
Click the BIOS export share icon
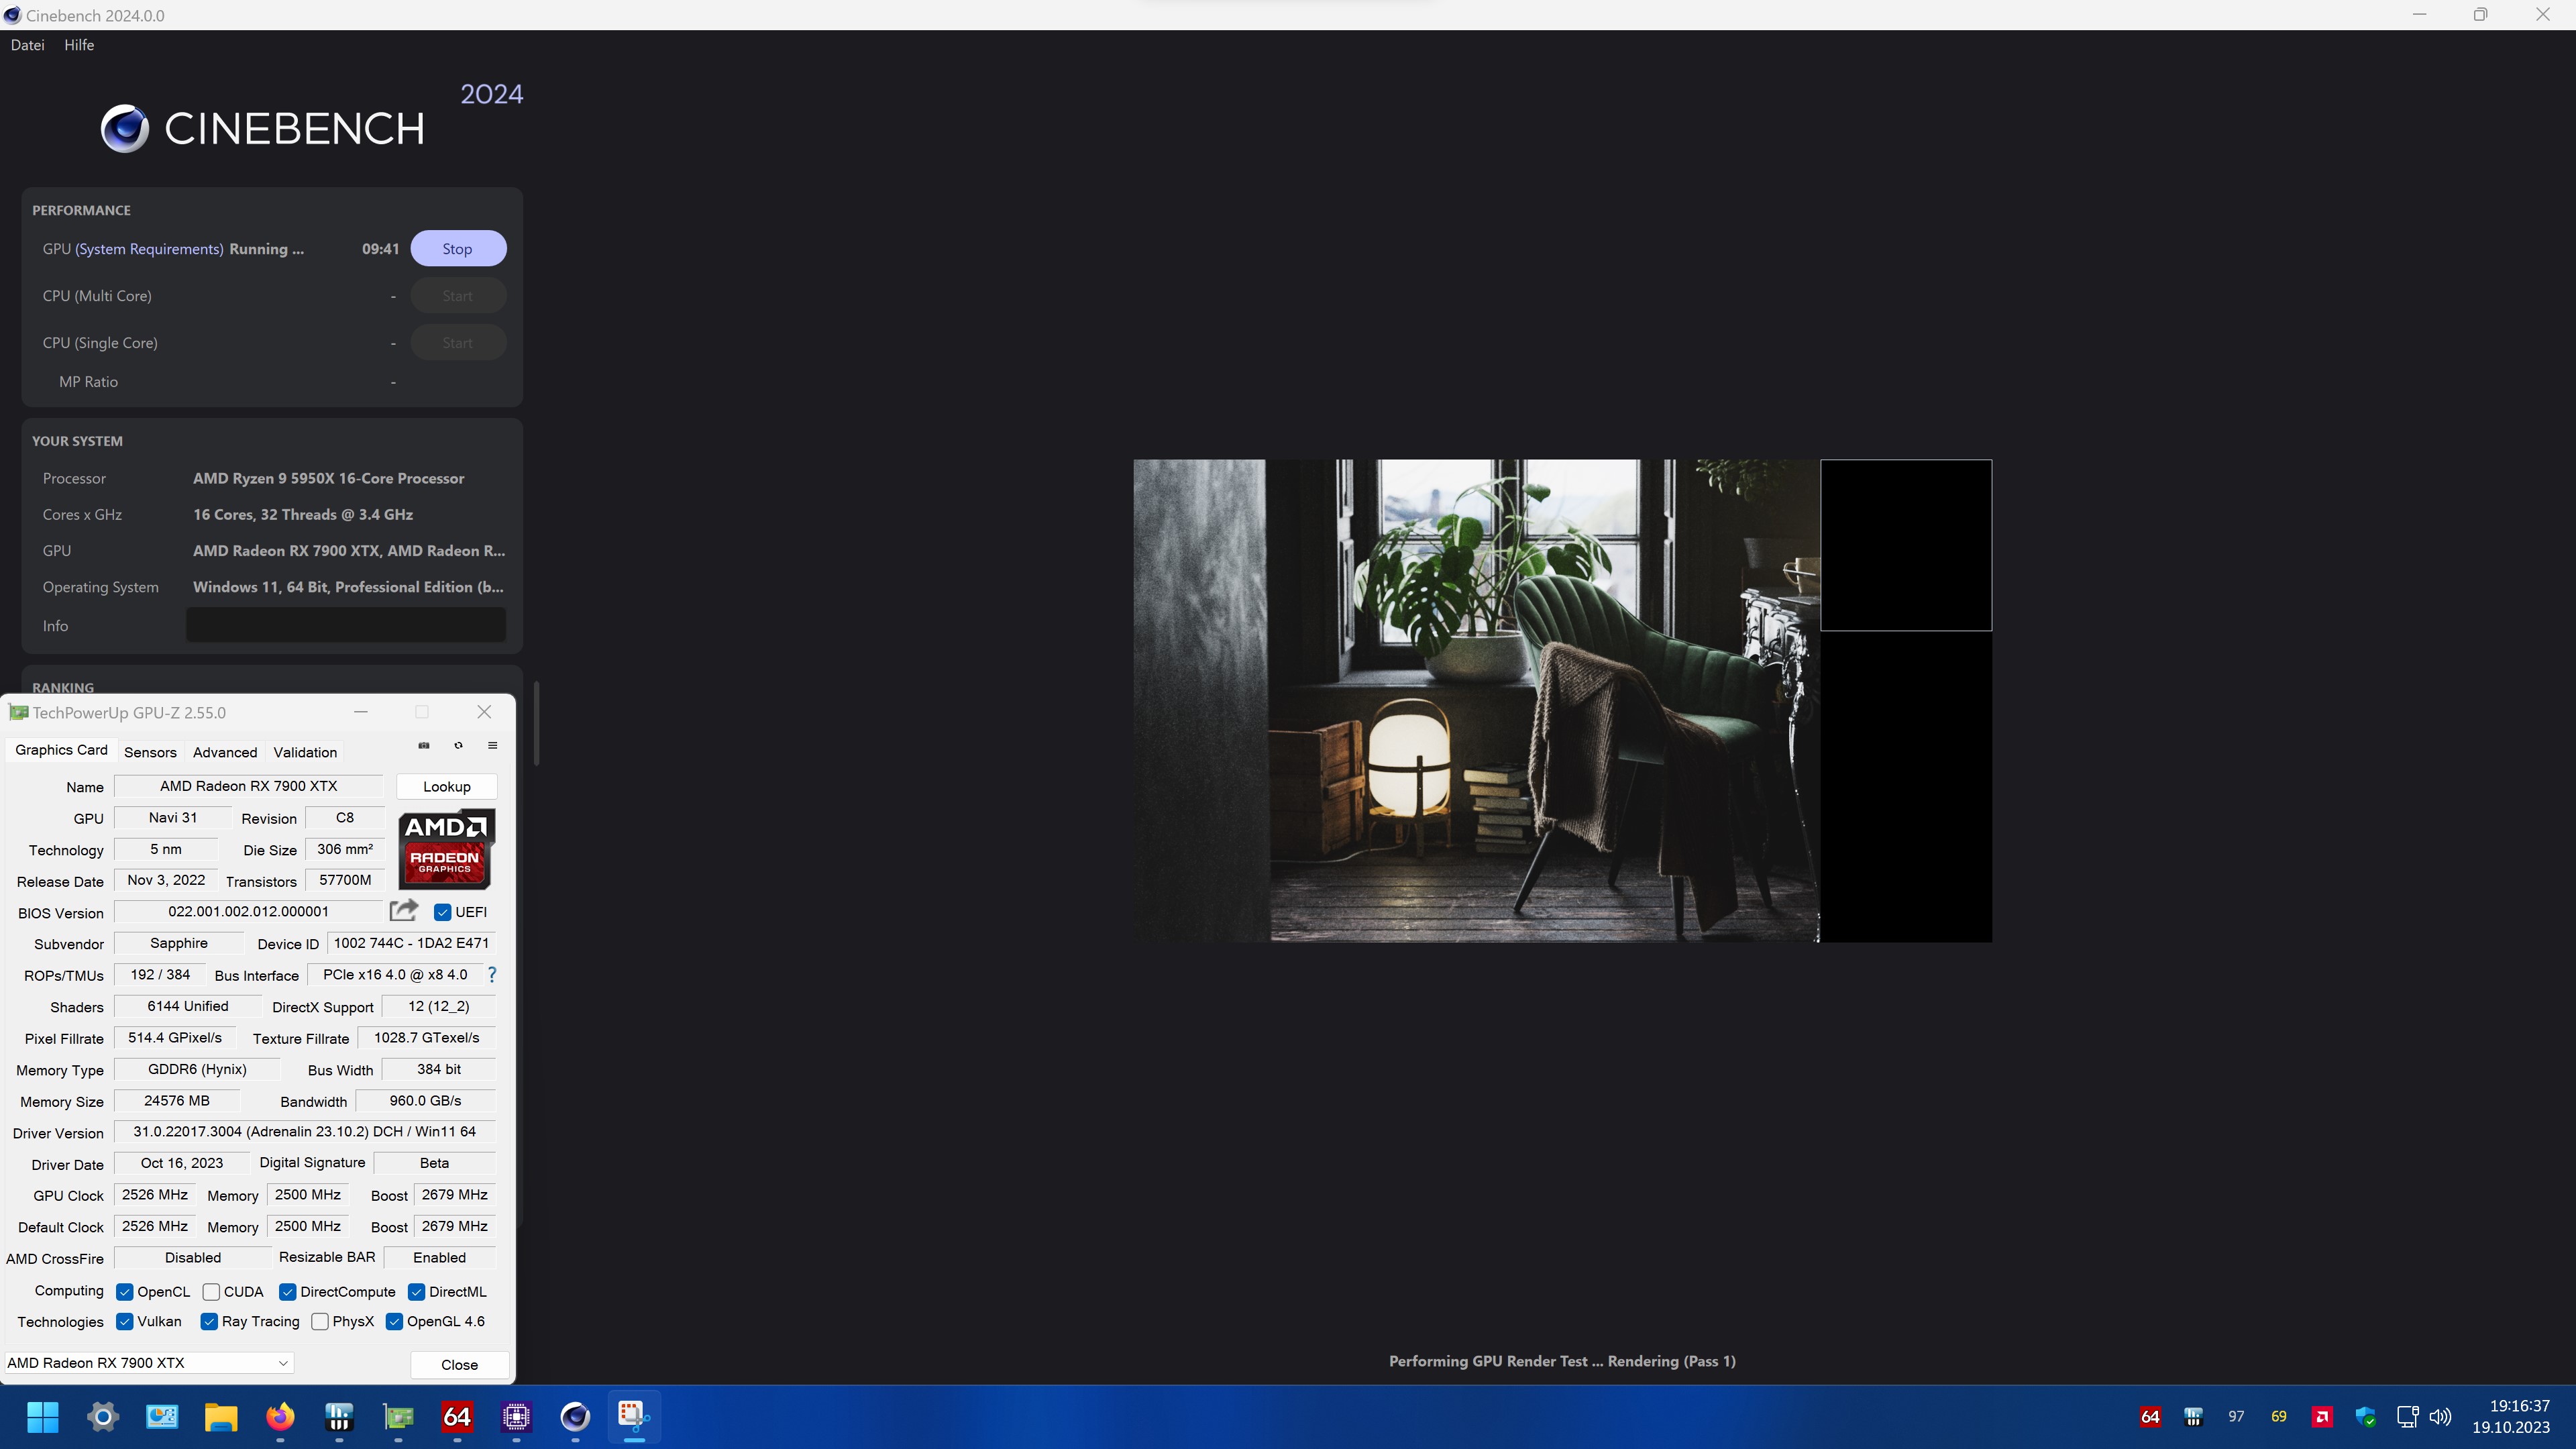pyautogui.click(x=404, y=910)
